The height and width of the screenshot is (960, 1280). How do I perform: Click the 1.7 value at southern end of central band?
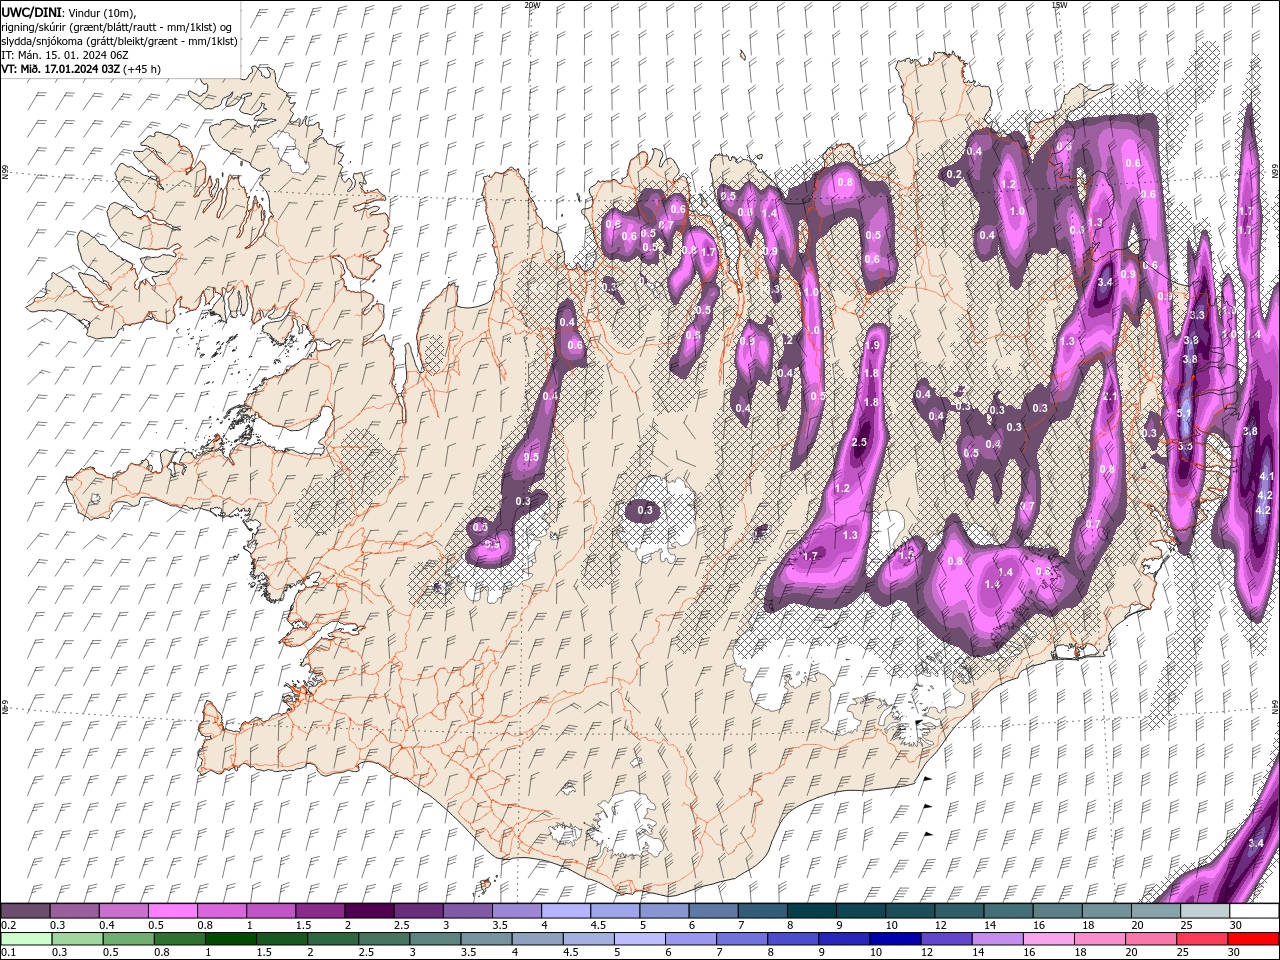[810, 556]
